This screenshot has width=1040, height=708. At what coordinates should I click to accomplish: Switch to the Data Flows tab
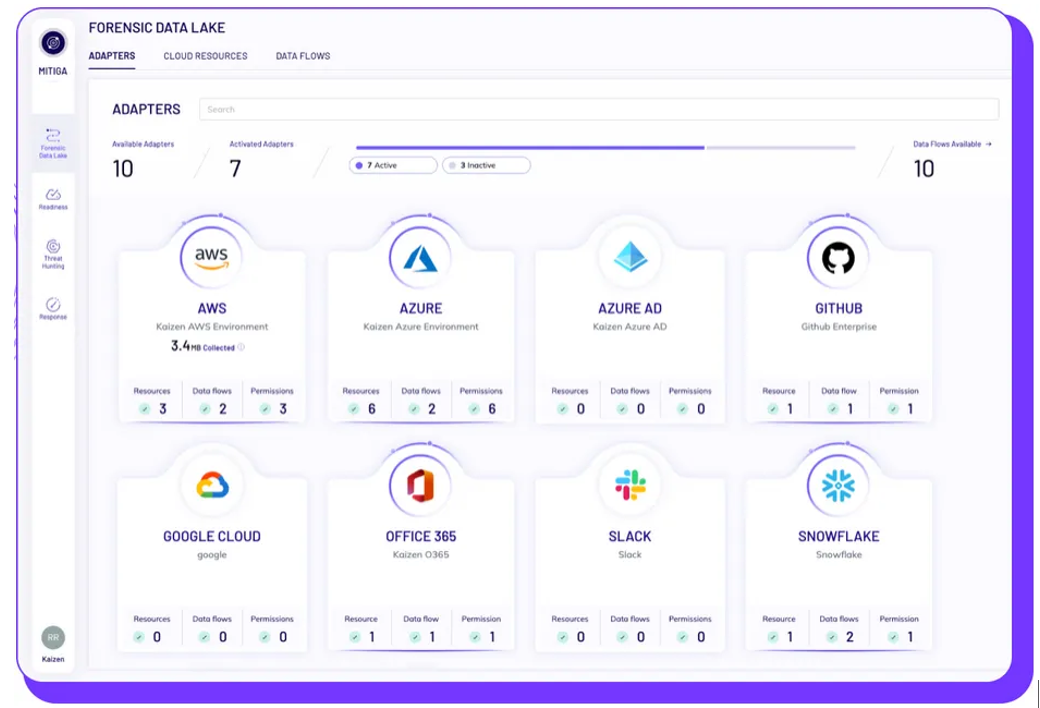(303, 56)
